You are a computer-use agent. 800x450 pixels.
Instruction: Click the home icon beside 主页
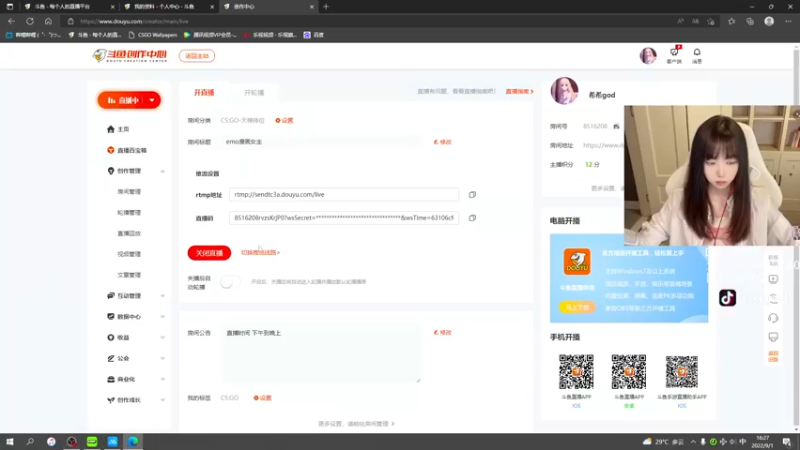[111, 129]
